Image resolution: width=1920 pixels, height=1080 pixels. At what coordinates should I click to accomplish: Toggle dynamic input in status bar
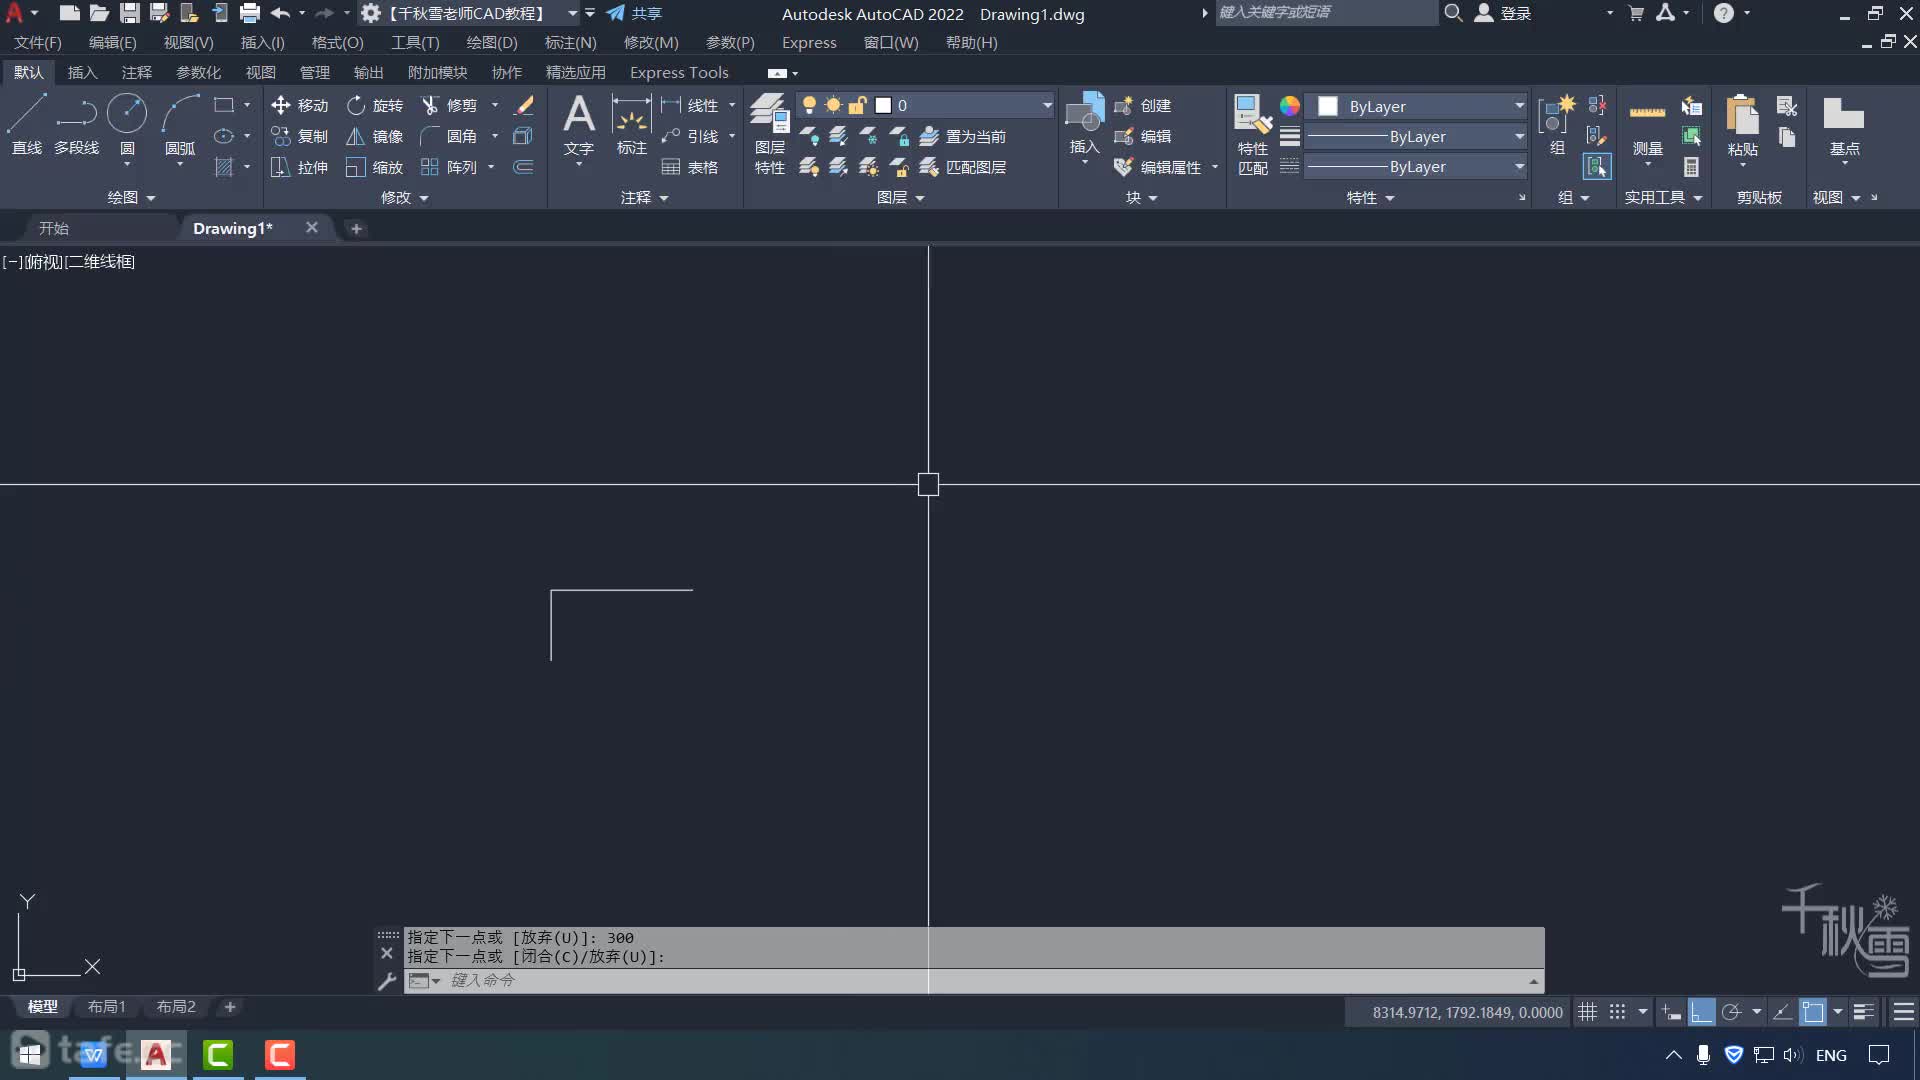click(1671, 1012)
